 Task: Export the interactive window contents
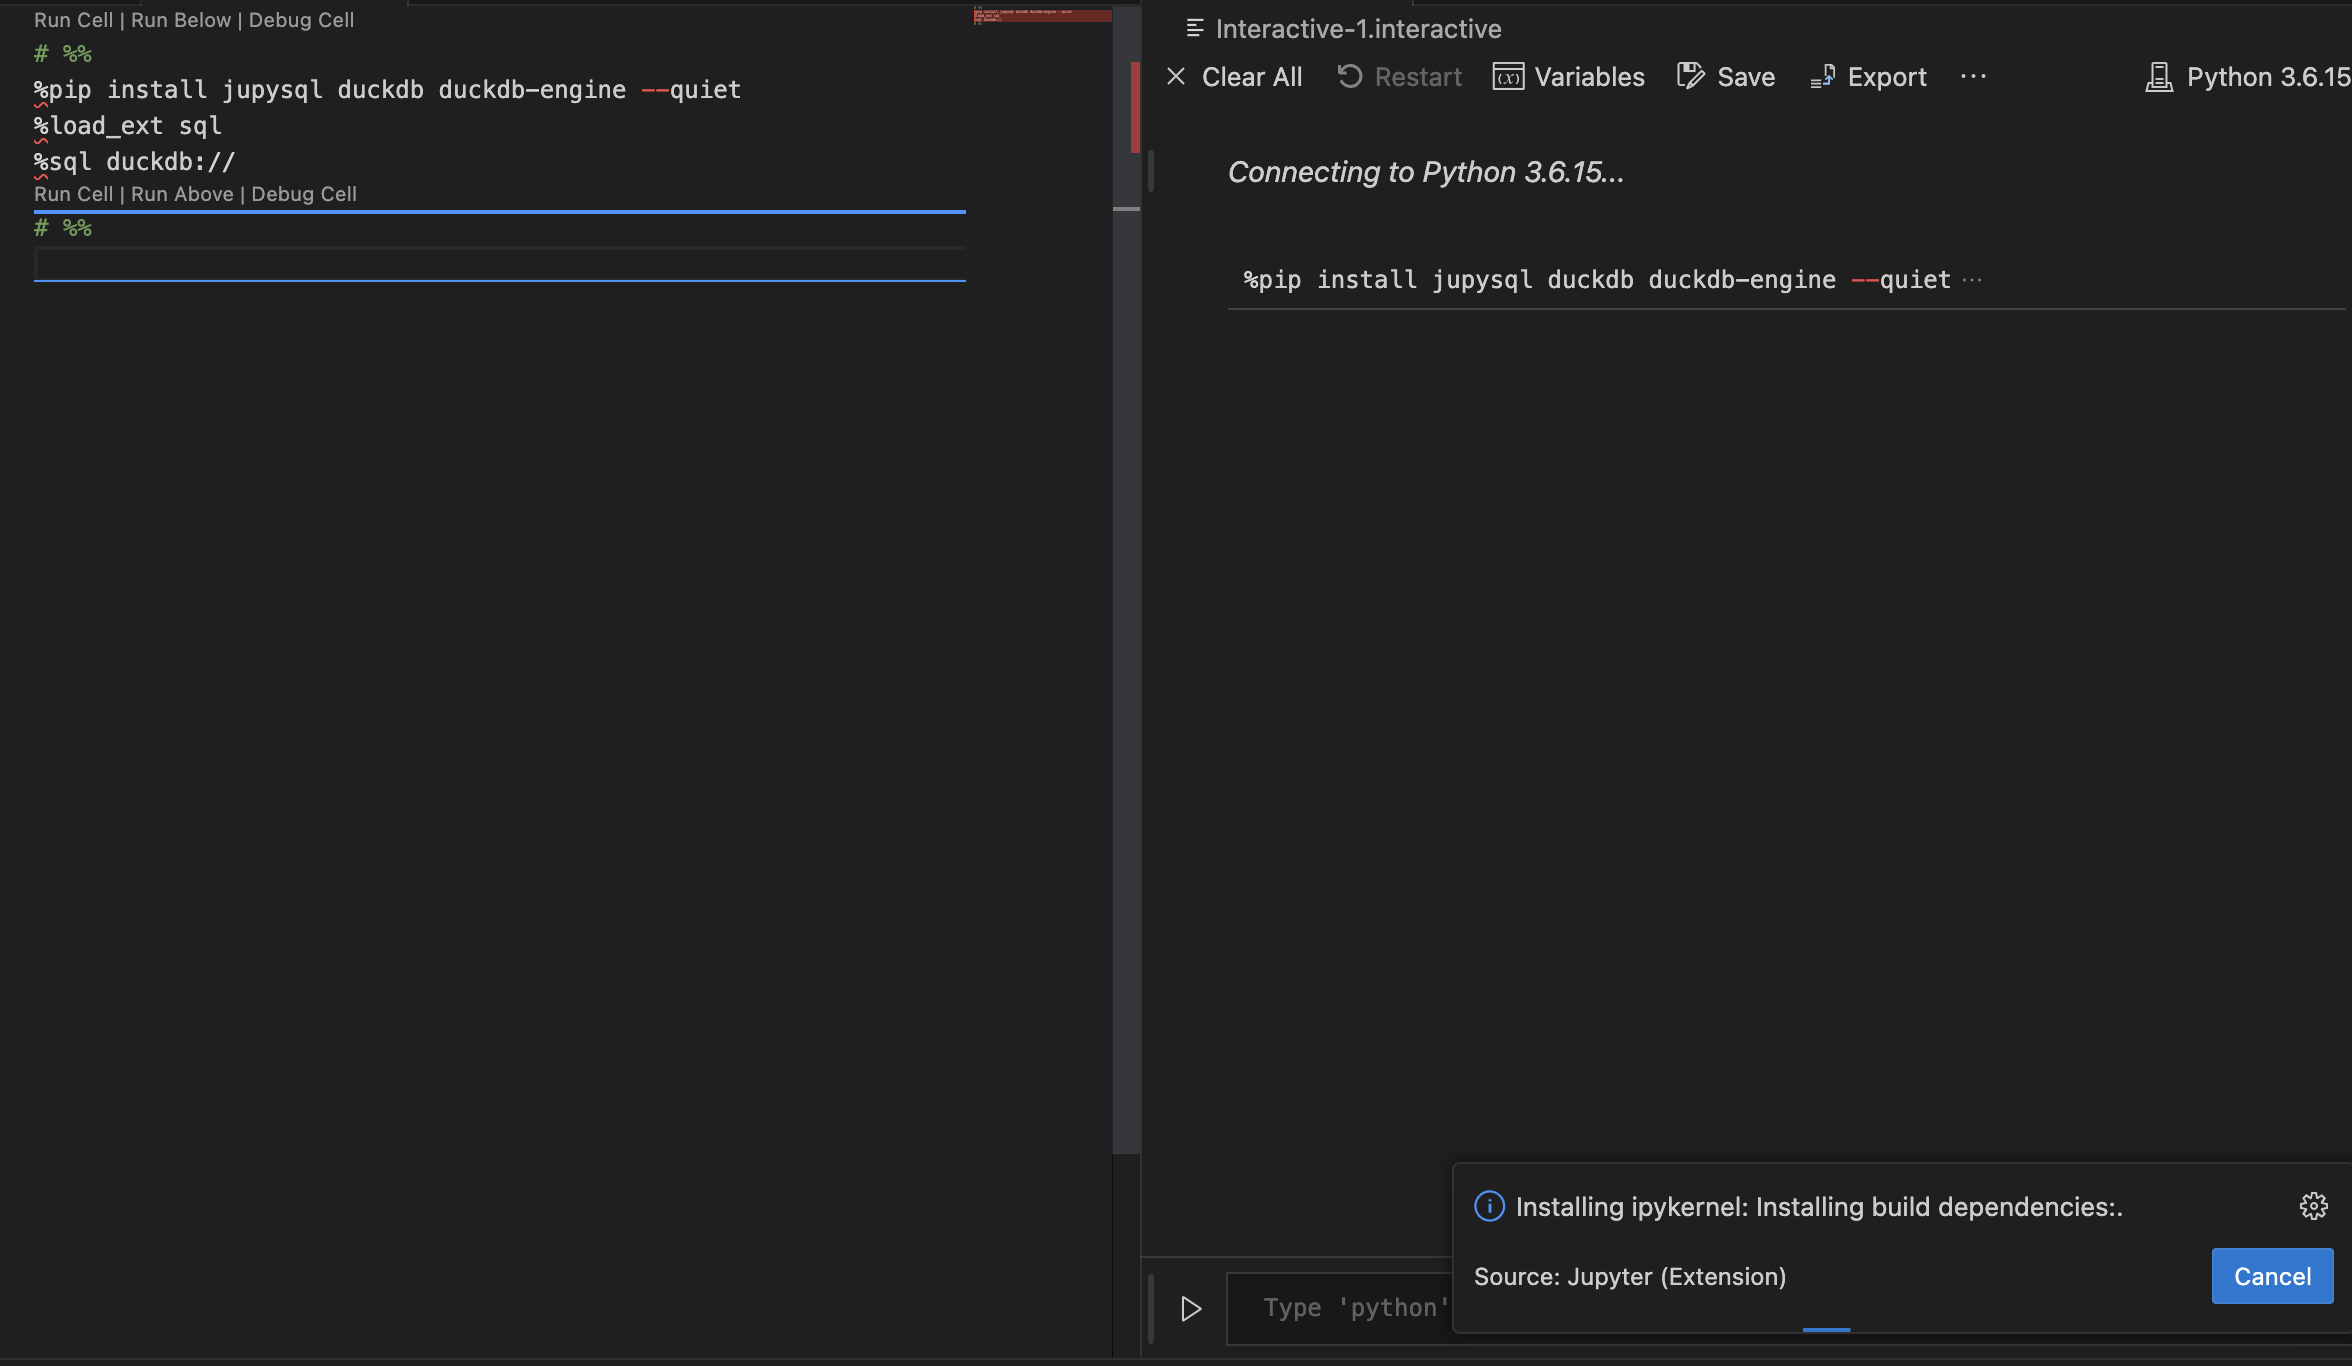coord(1868,76)
